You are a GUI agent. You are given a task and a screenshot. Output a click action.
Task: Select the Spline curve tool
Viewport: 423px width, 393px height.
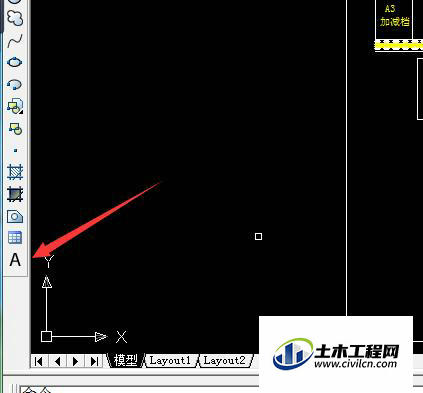click(x=15, y=40)
